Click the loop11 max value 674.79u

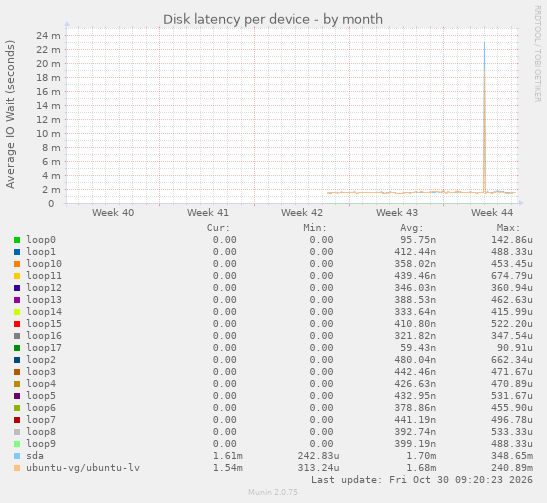(512, 276)
